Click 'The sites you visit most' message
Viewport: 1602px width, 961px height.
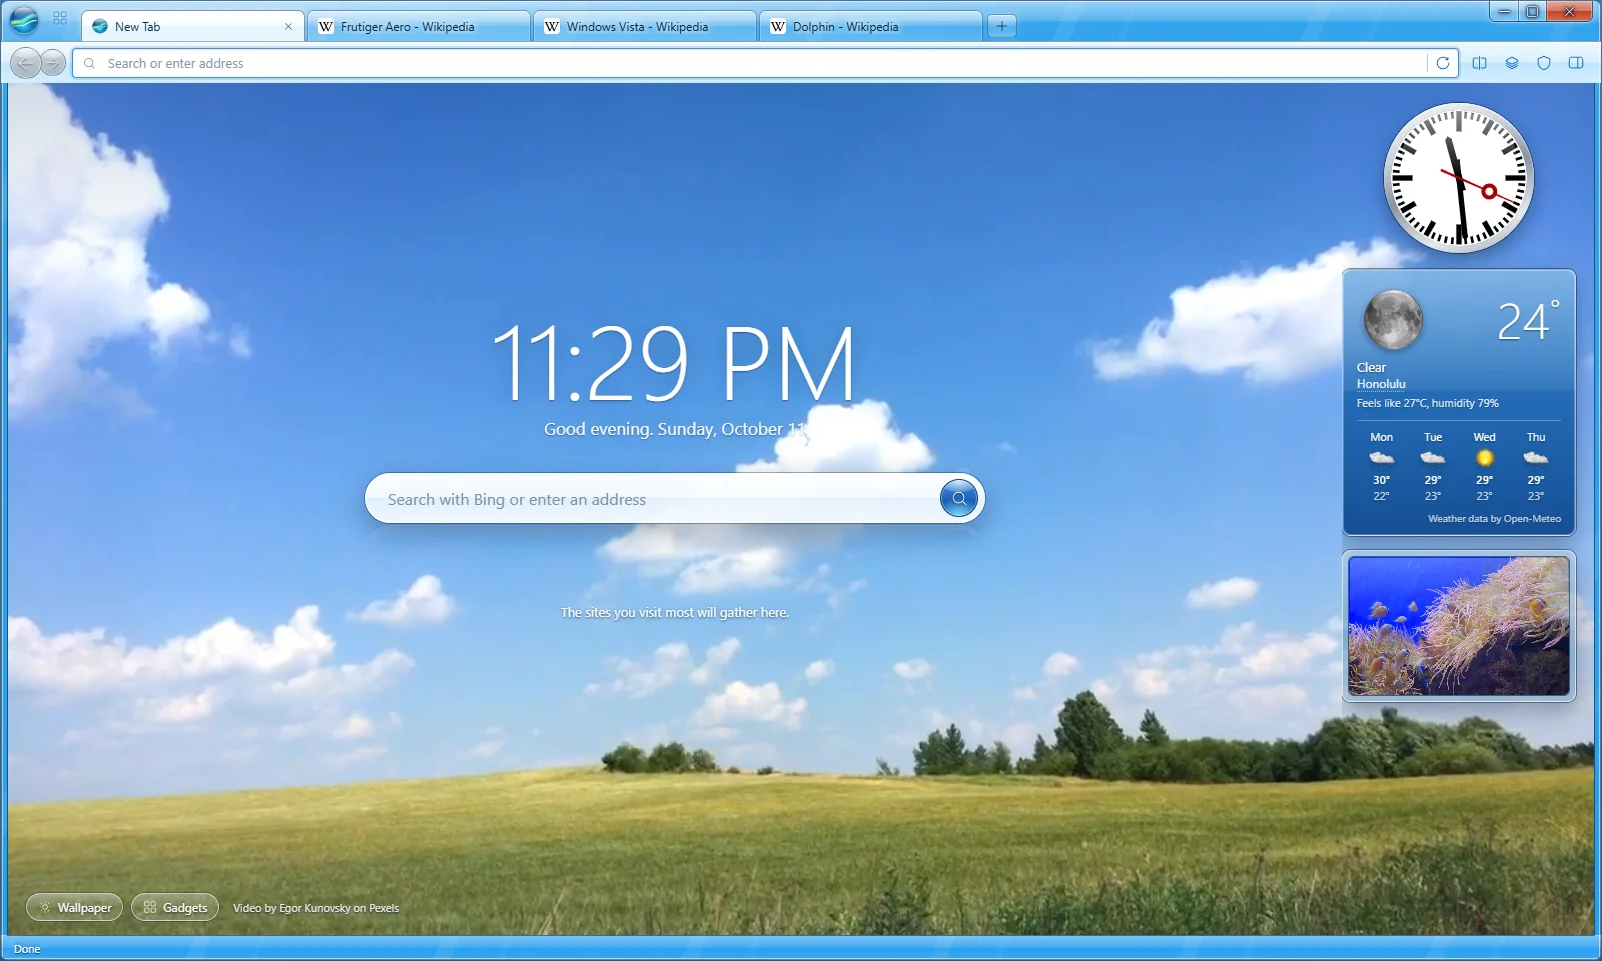675,612
